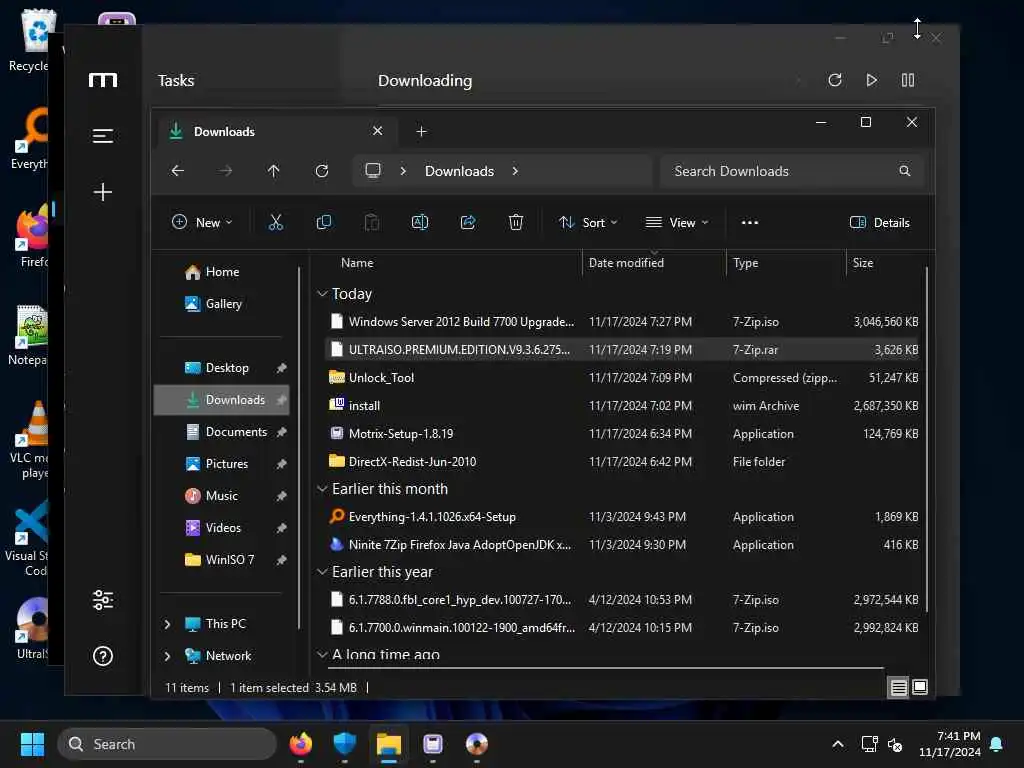Add a new task with Motrix plus icon
Screen dimensions: 1024x768
(x=103, y=192)
